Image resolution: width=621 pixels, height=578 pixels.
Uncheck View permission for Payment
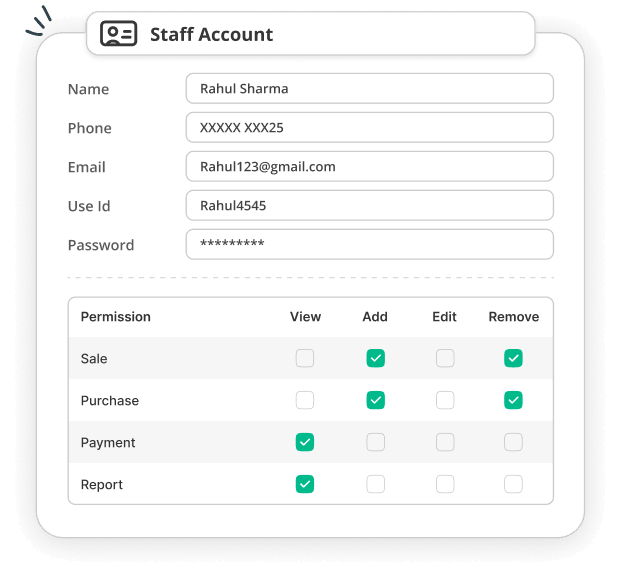click(305, 442)
